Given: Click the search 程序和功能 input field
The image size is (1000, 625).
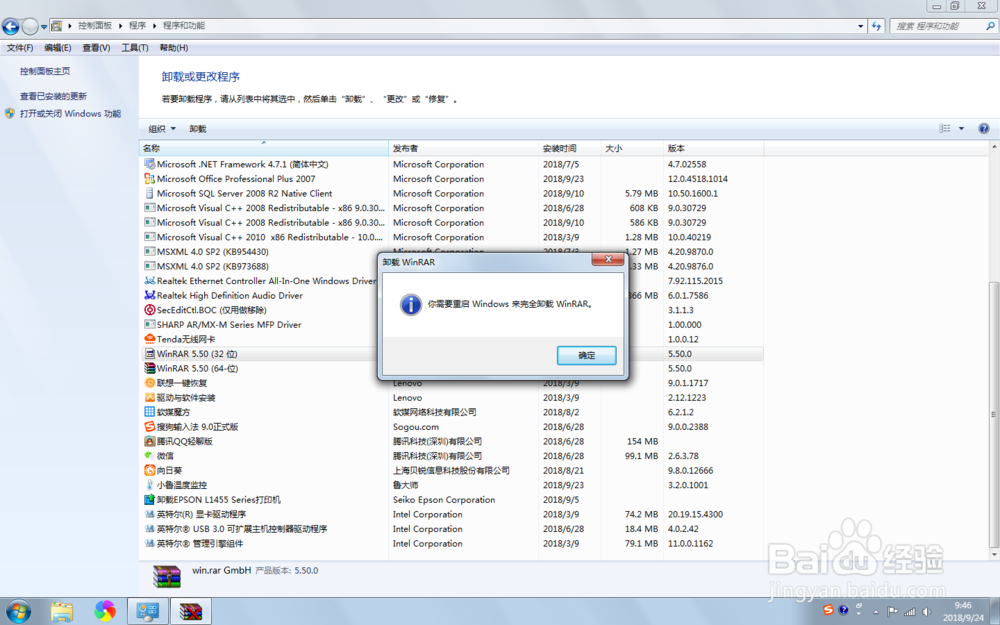Looking at the screenshot, I should coord(937,26).
